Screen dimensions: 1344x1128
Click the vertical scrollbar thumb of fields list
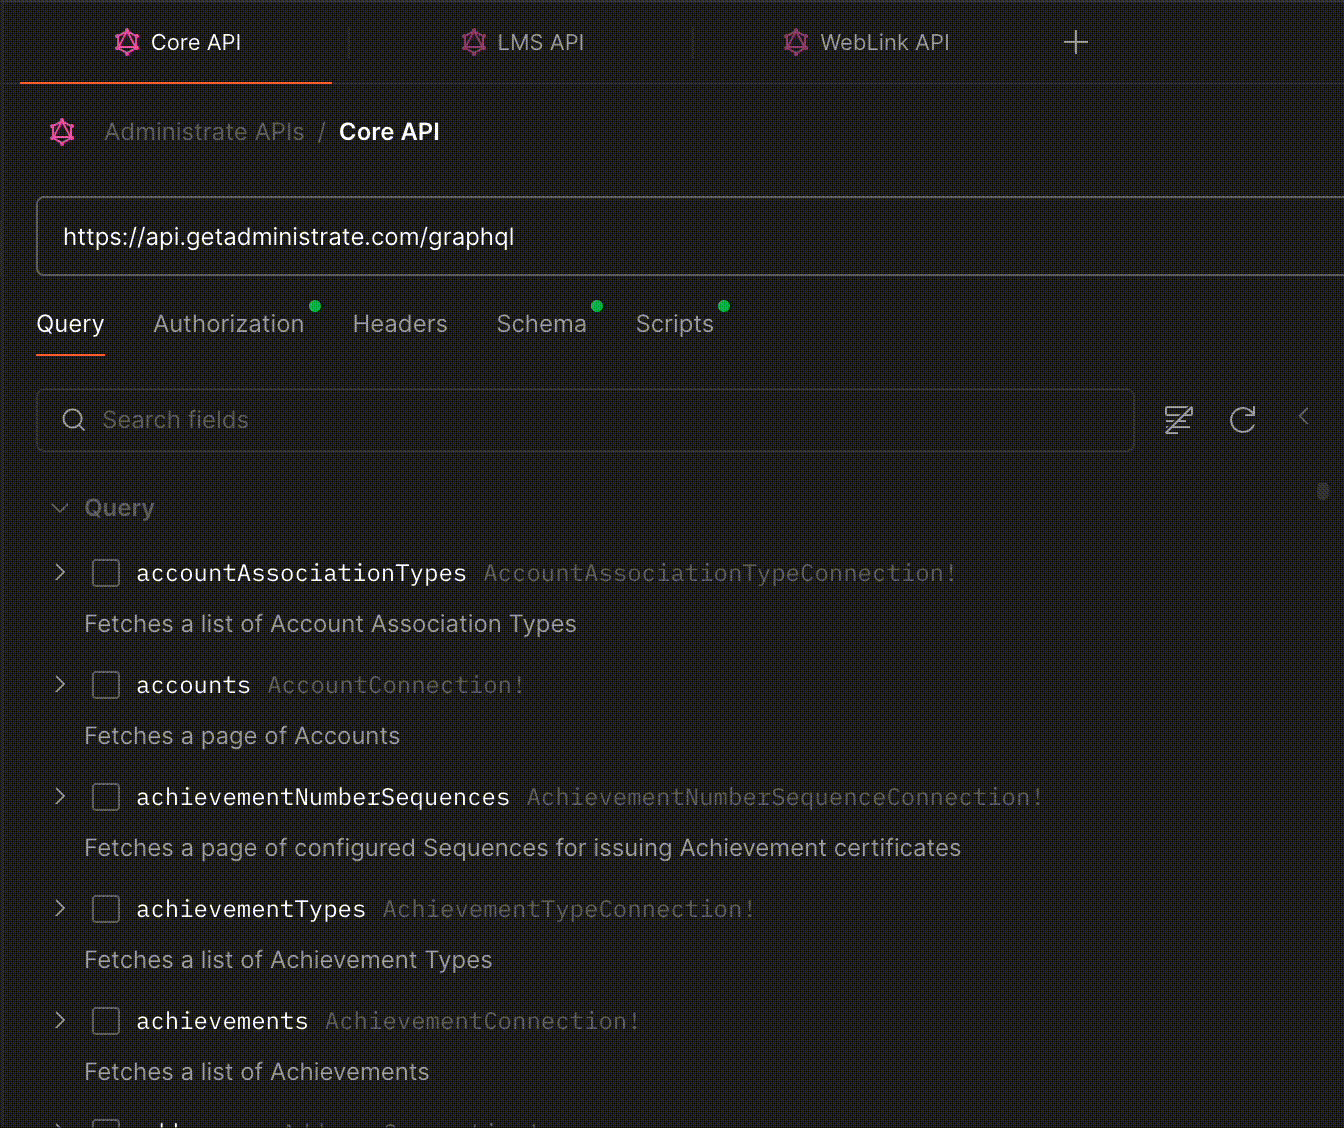click(1323, 491)
